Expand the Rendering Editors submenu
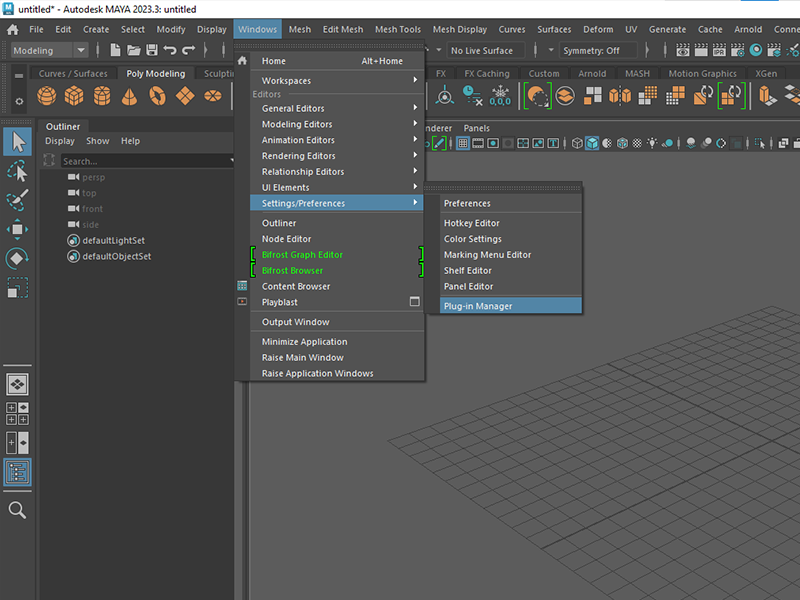Viewport: 800px width, 600px height. [337, 156]
